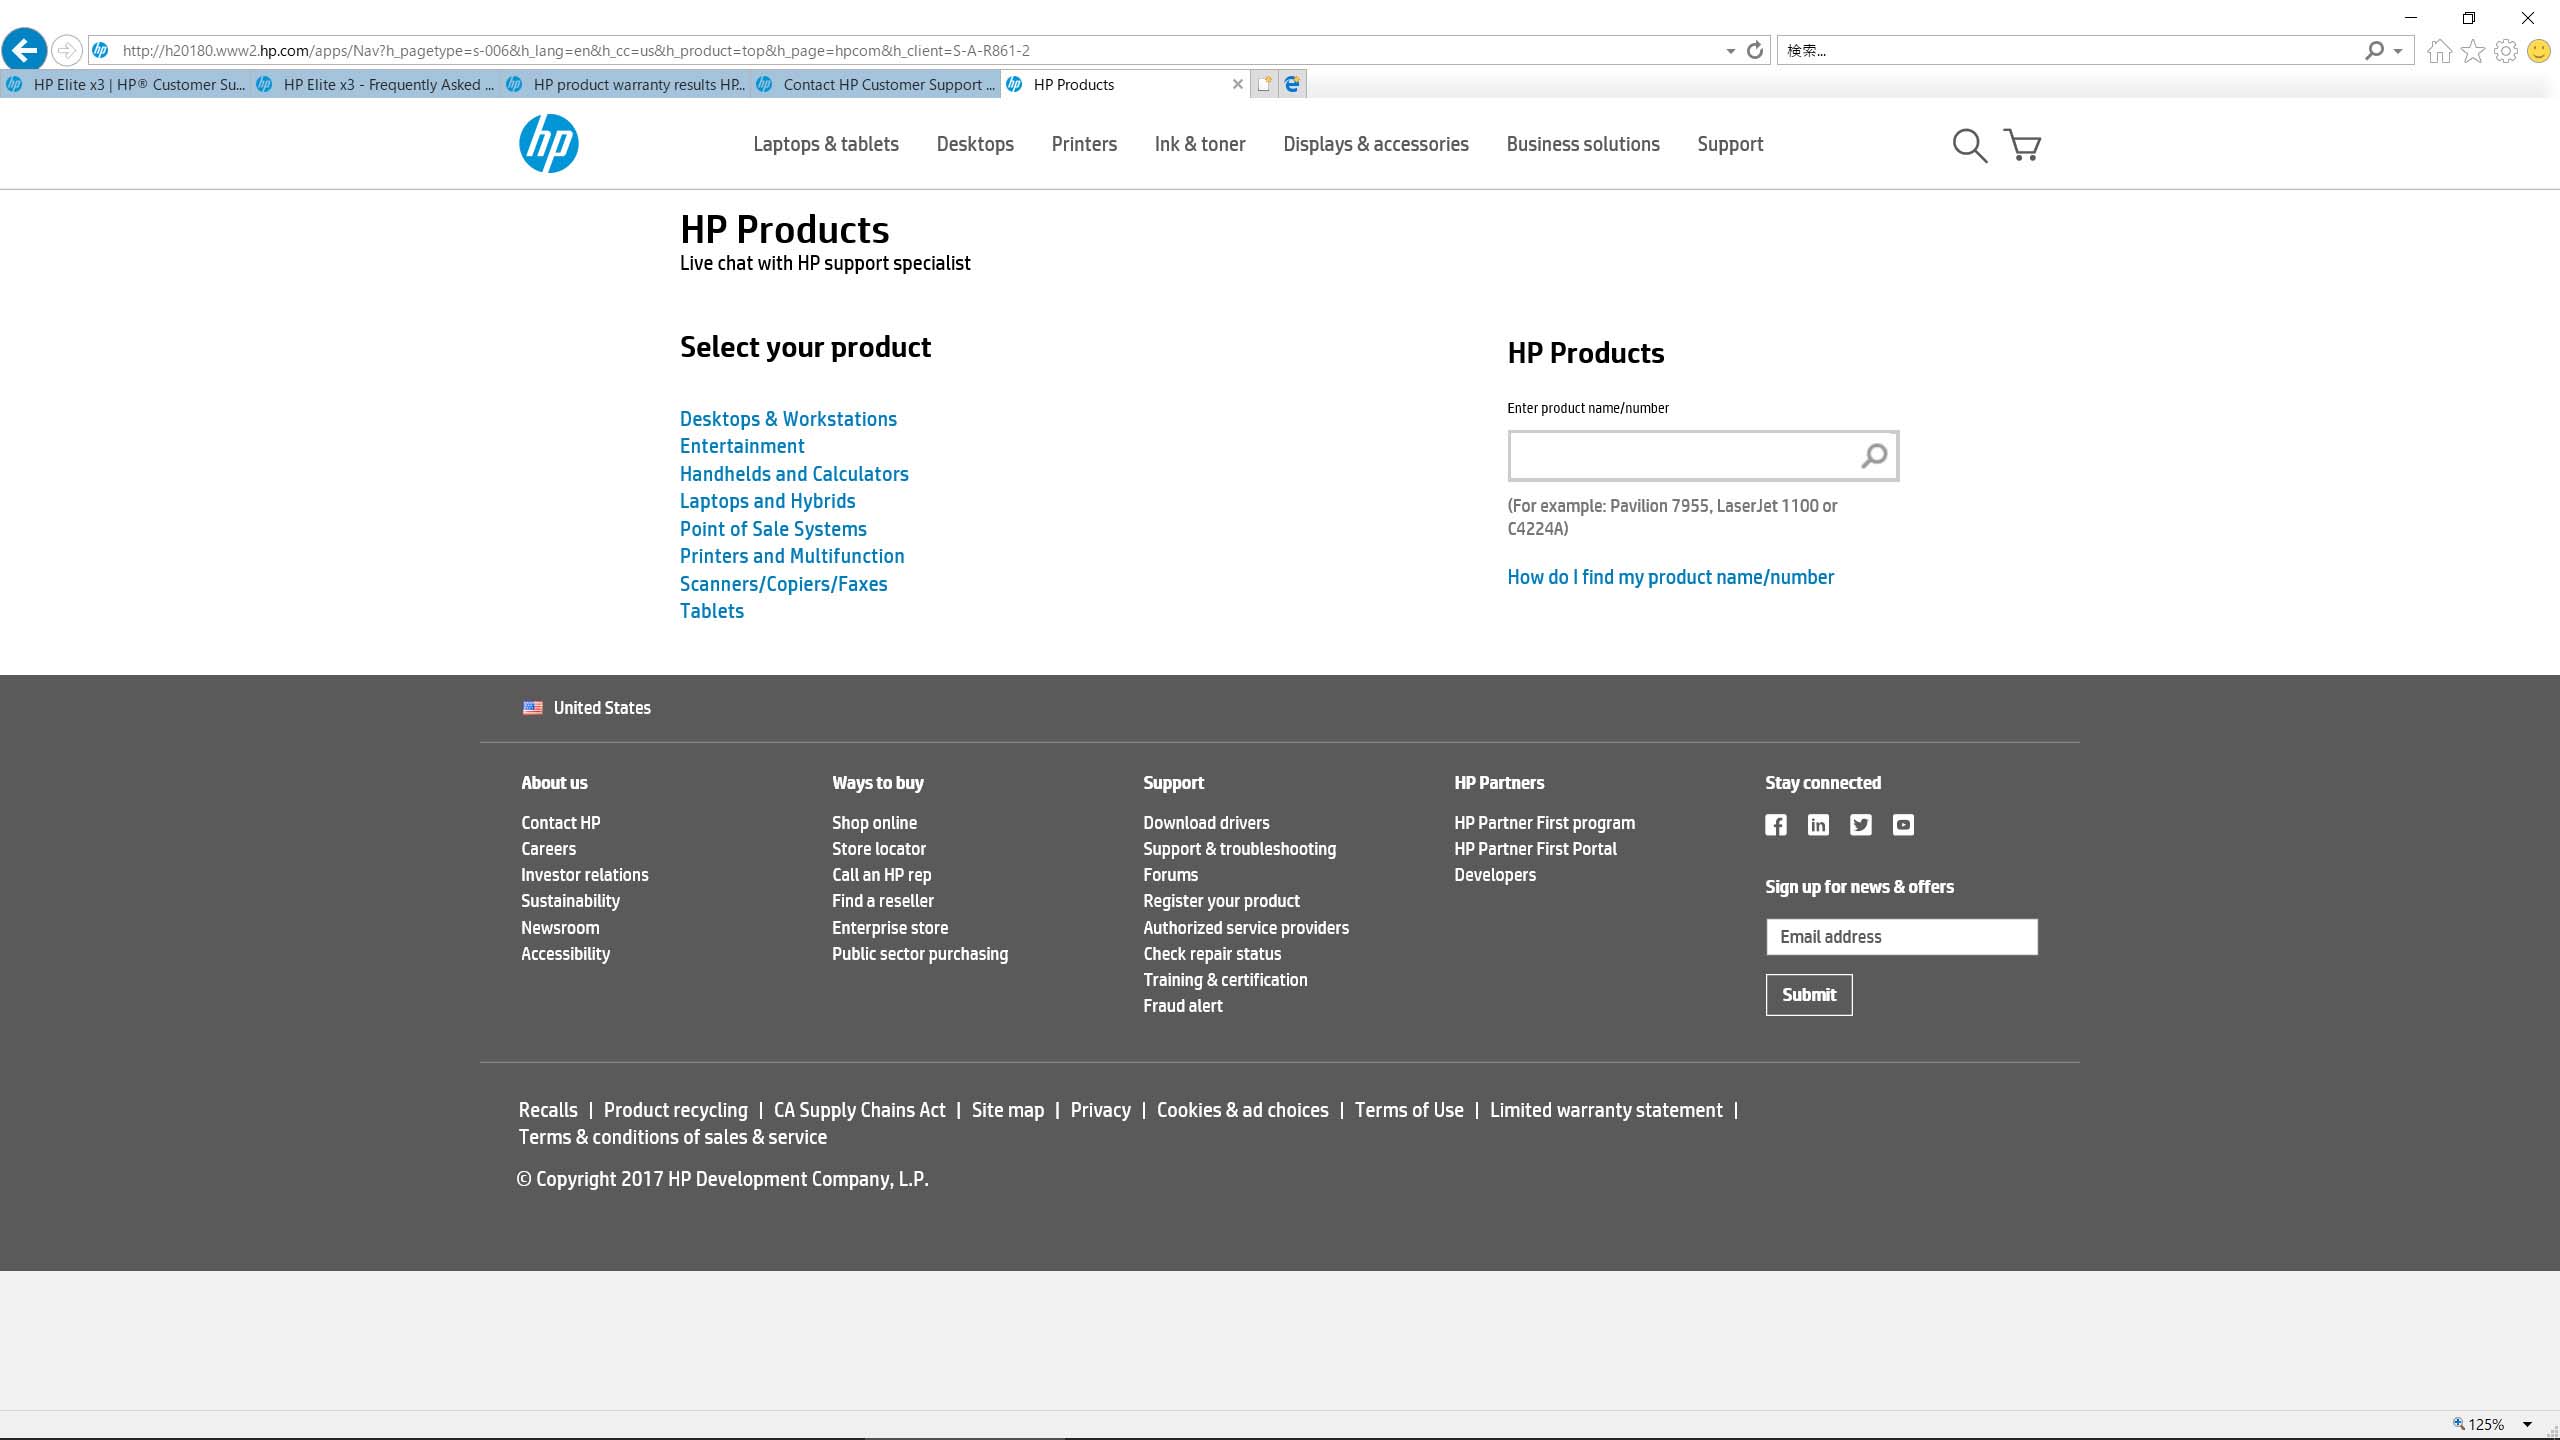Select Entertainment product link

click(742, 446)
